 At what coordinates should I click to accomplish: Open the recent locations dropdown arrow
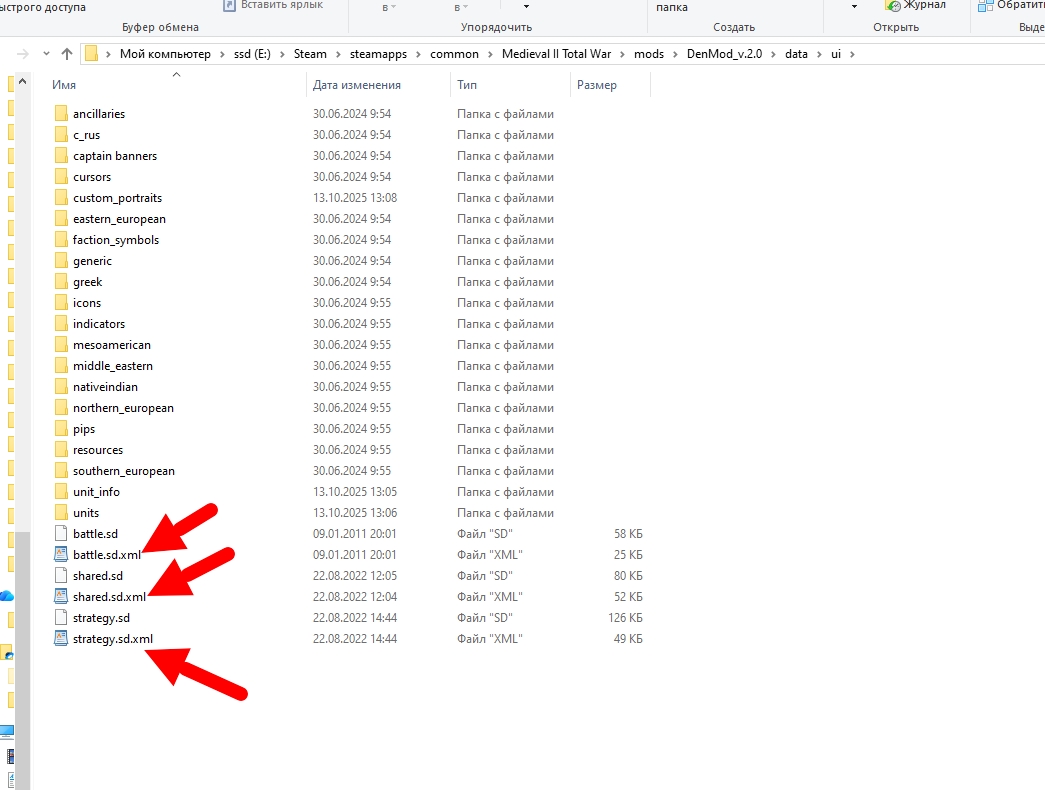[46, 54]
